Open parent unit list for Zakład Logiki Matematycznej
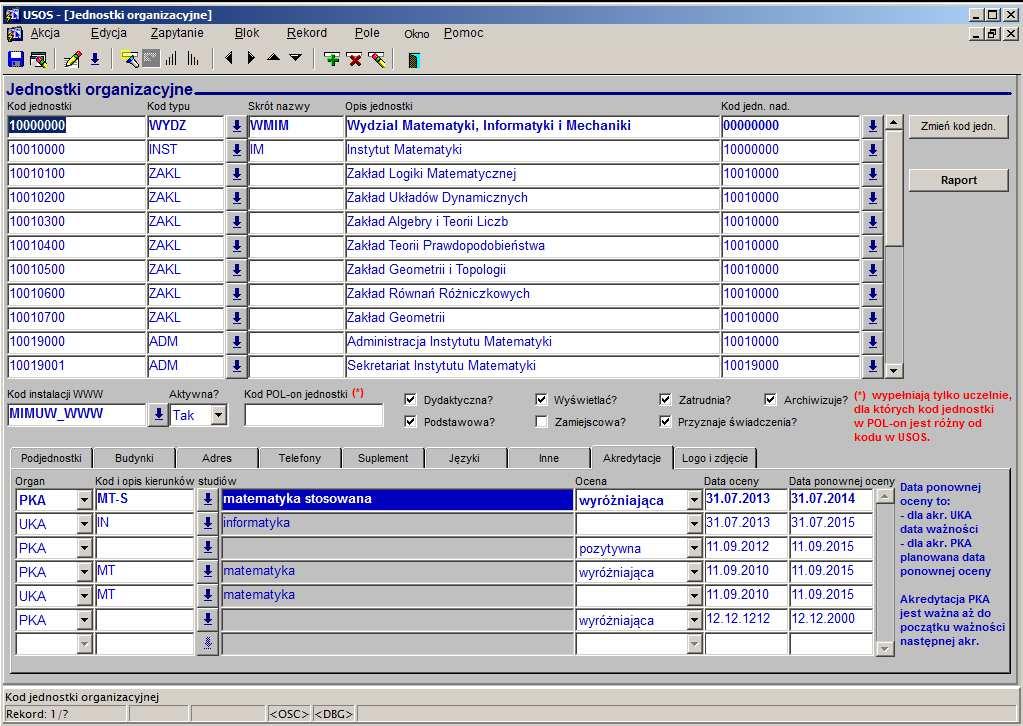 872,175
